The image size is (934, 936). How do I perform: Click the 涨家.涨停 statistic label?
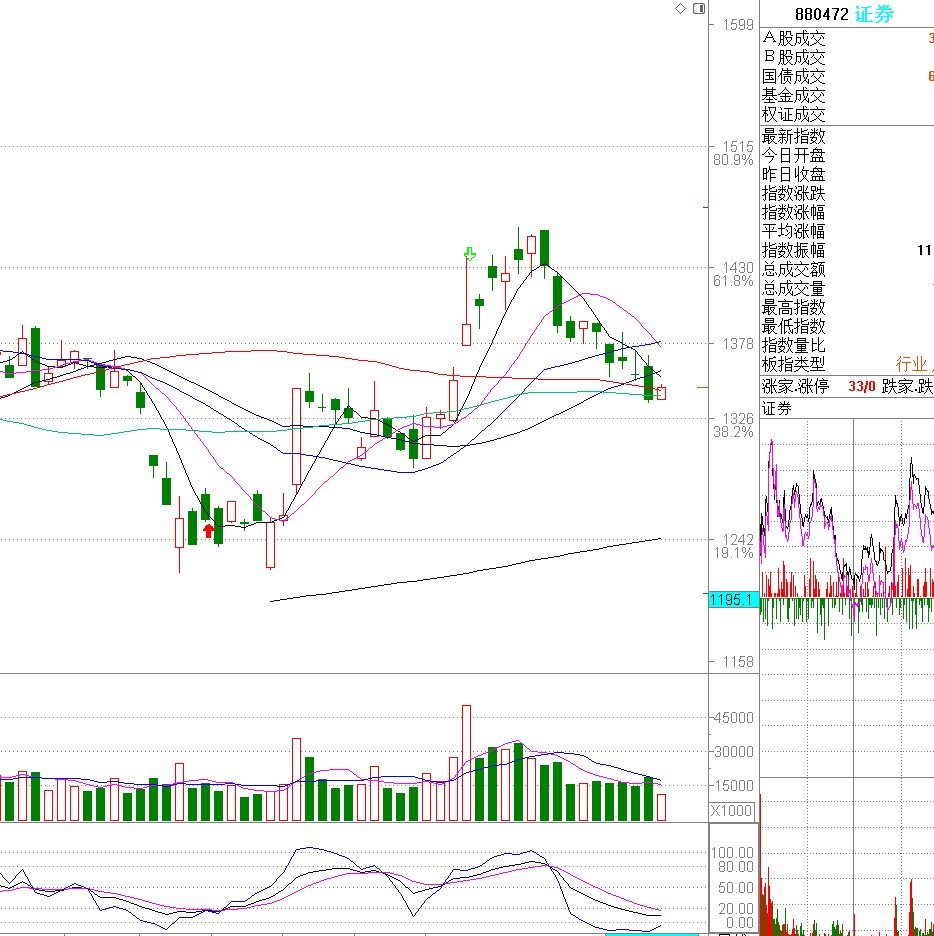tap(795, 386)
